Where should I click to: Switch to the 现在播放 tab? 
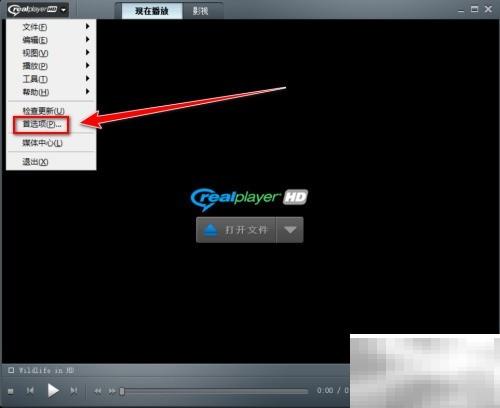click(x=152, y=11)
